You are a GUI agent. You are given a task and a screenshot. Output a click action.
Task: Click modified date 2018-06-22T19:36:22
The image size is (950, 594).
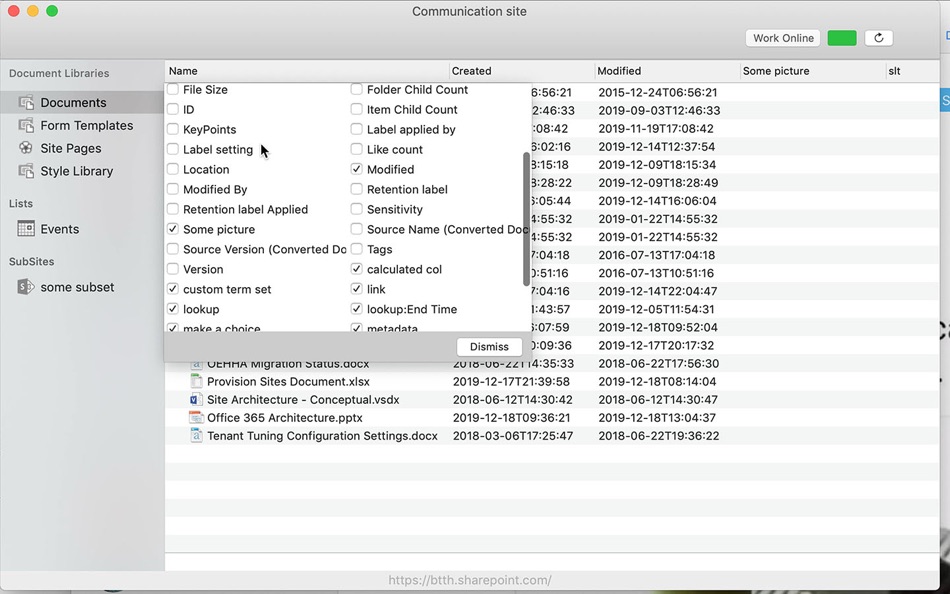(659, 436)
